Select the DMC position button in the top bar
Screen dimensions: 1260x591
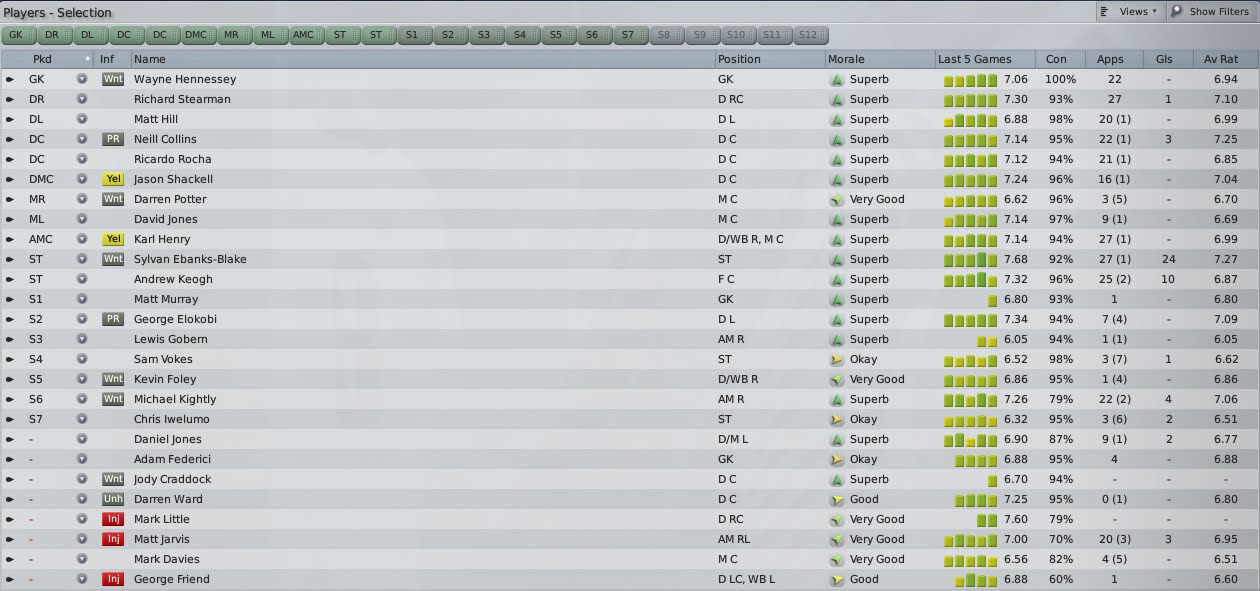click(196, 35)
